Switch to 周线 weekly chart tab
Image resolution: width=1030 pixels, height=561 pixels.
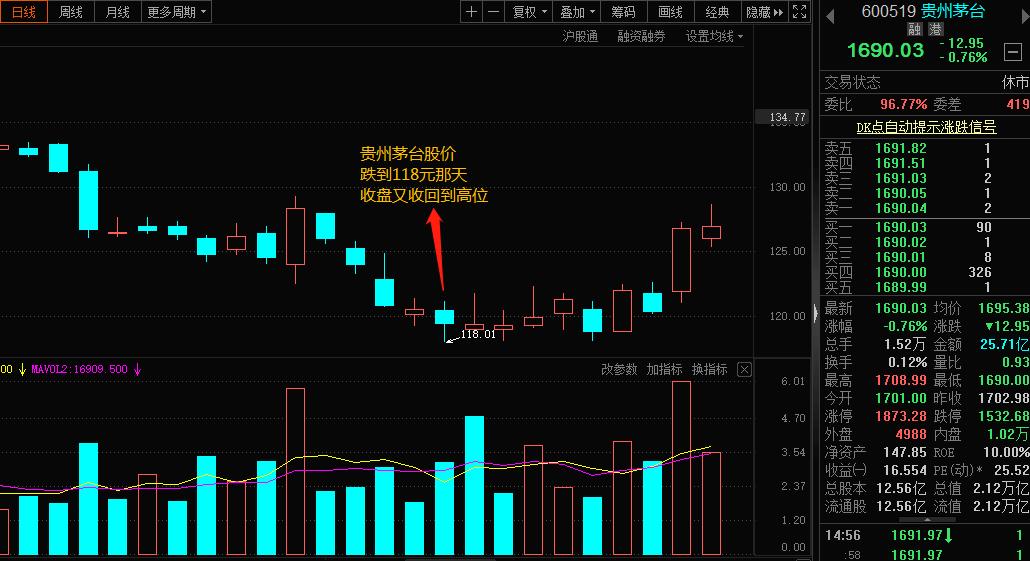click(71, 12)
